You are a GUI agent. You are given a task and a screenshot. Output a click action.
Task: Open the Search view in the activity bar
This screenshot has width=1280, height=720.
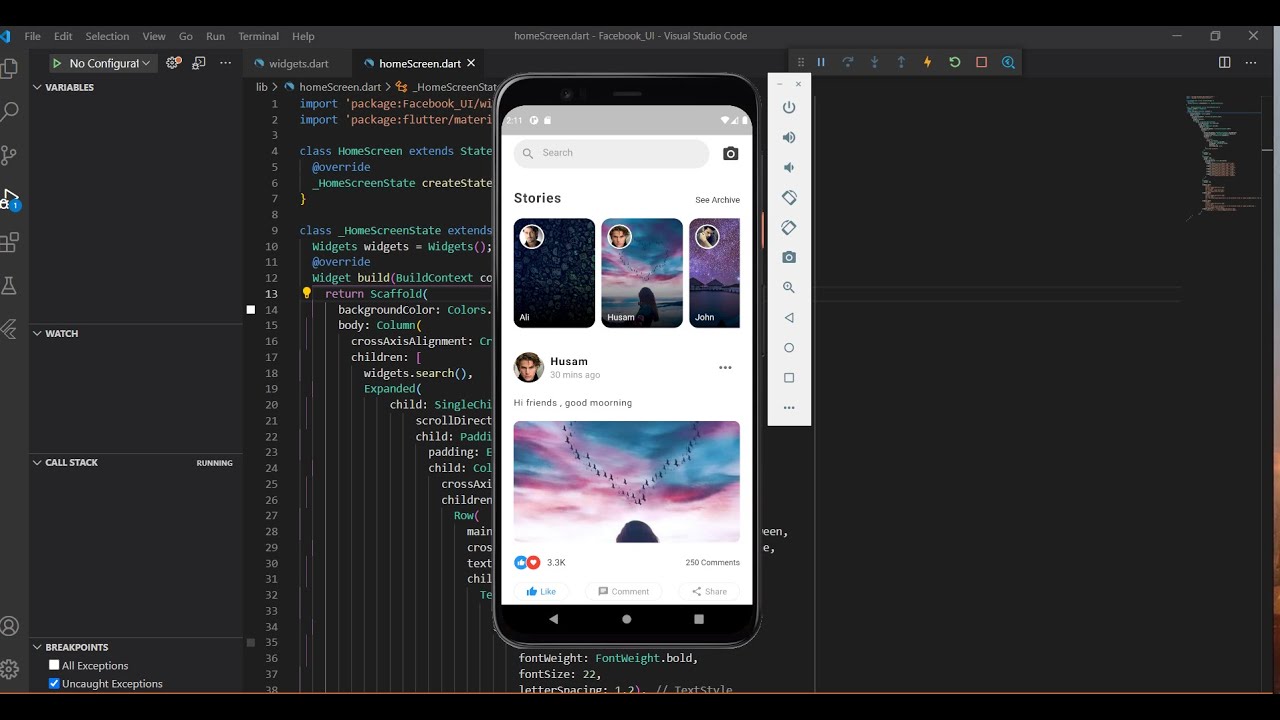point(9,112)
